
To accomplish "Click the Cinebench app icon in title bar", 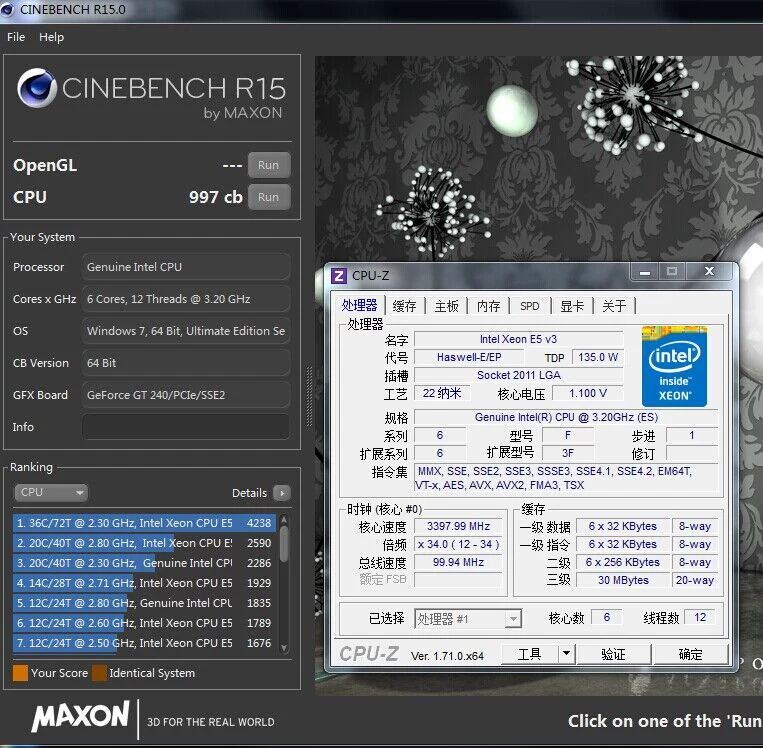I will click(x=7, y=9).
